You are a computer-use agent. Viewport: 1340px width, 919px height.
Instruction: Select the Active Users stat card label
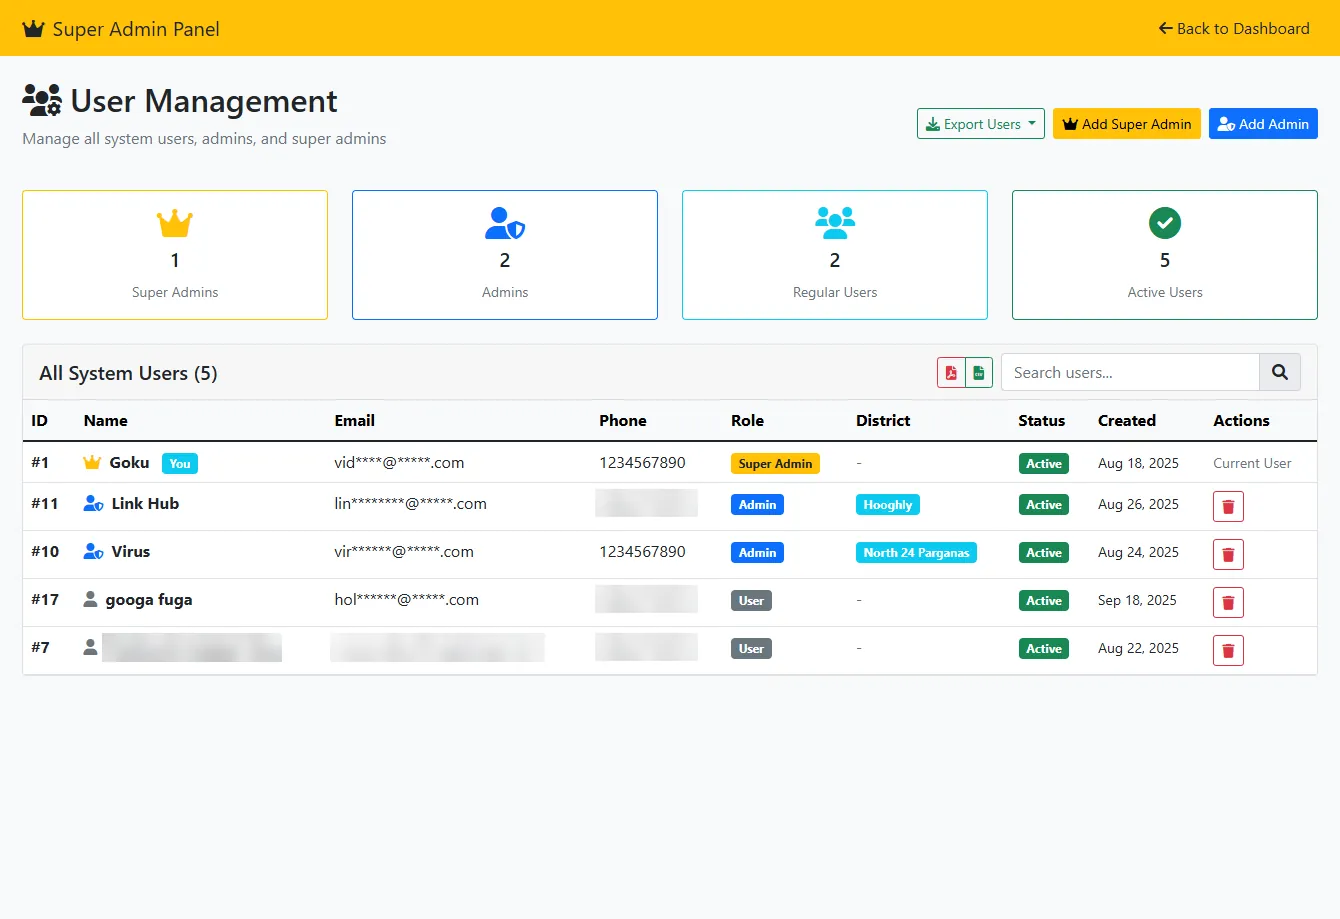[x=1165, y=292]
